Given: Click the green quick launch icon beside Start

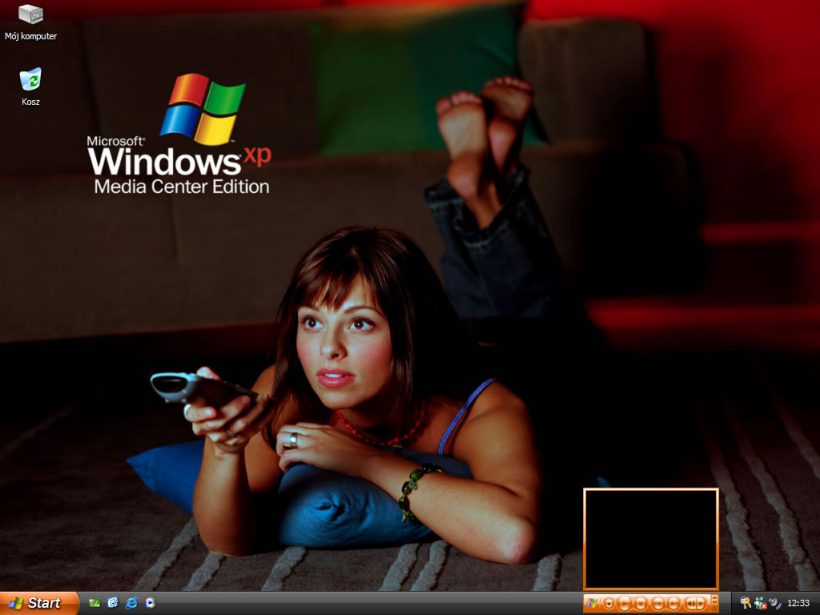Looking at the screenshot, I should (x=94, y=603).
